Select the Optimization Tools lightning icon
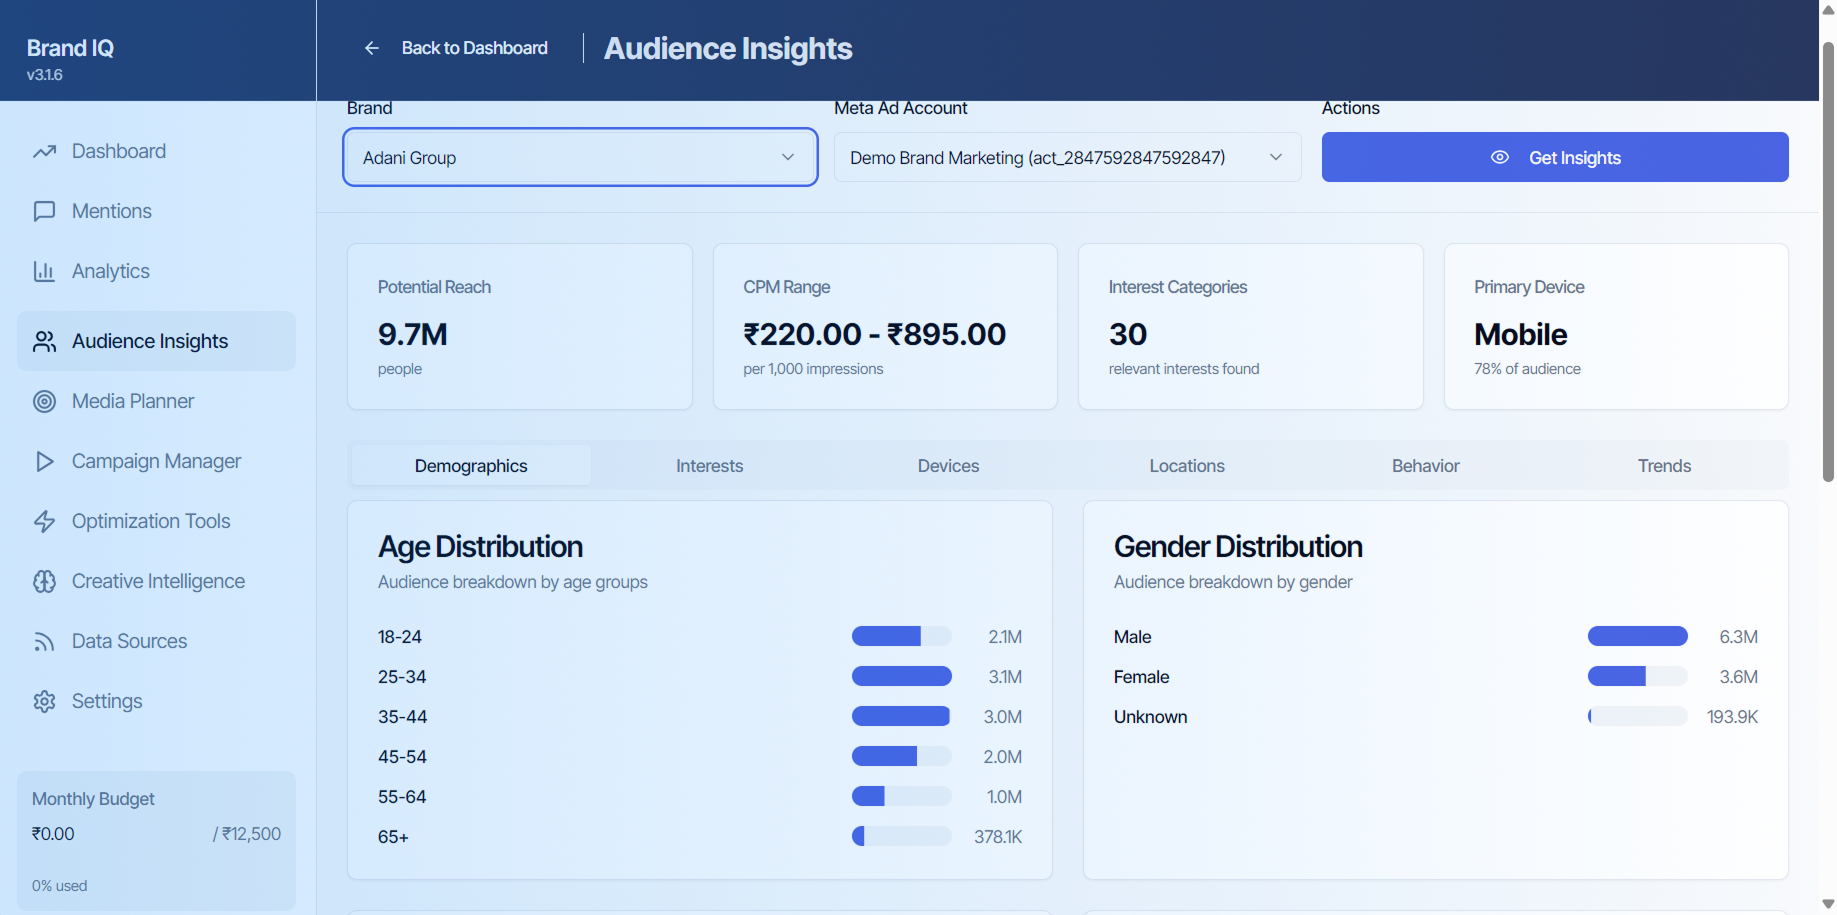The image size is (1837, 915). pyautogui.click(x=45, y=521)
